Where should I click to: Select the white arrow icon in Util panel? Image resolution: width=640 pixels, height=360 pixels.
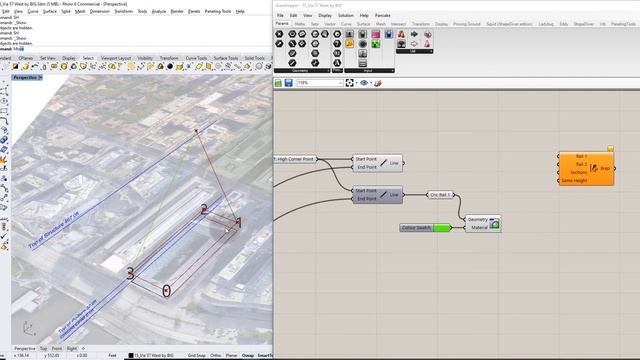(x=414, y=44)
